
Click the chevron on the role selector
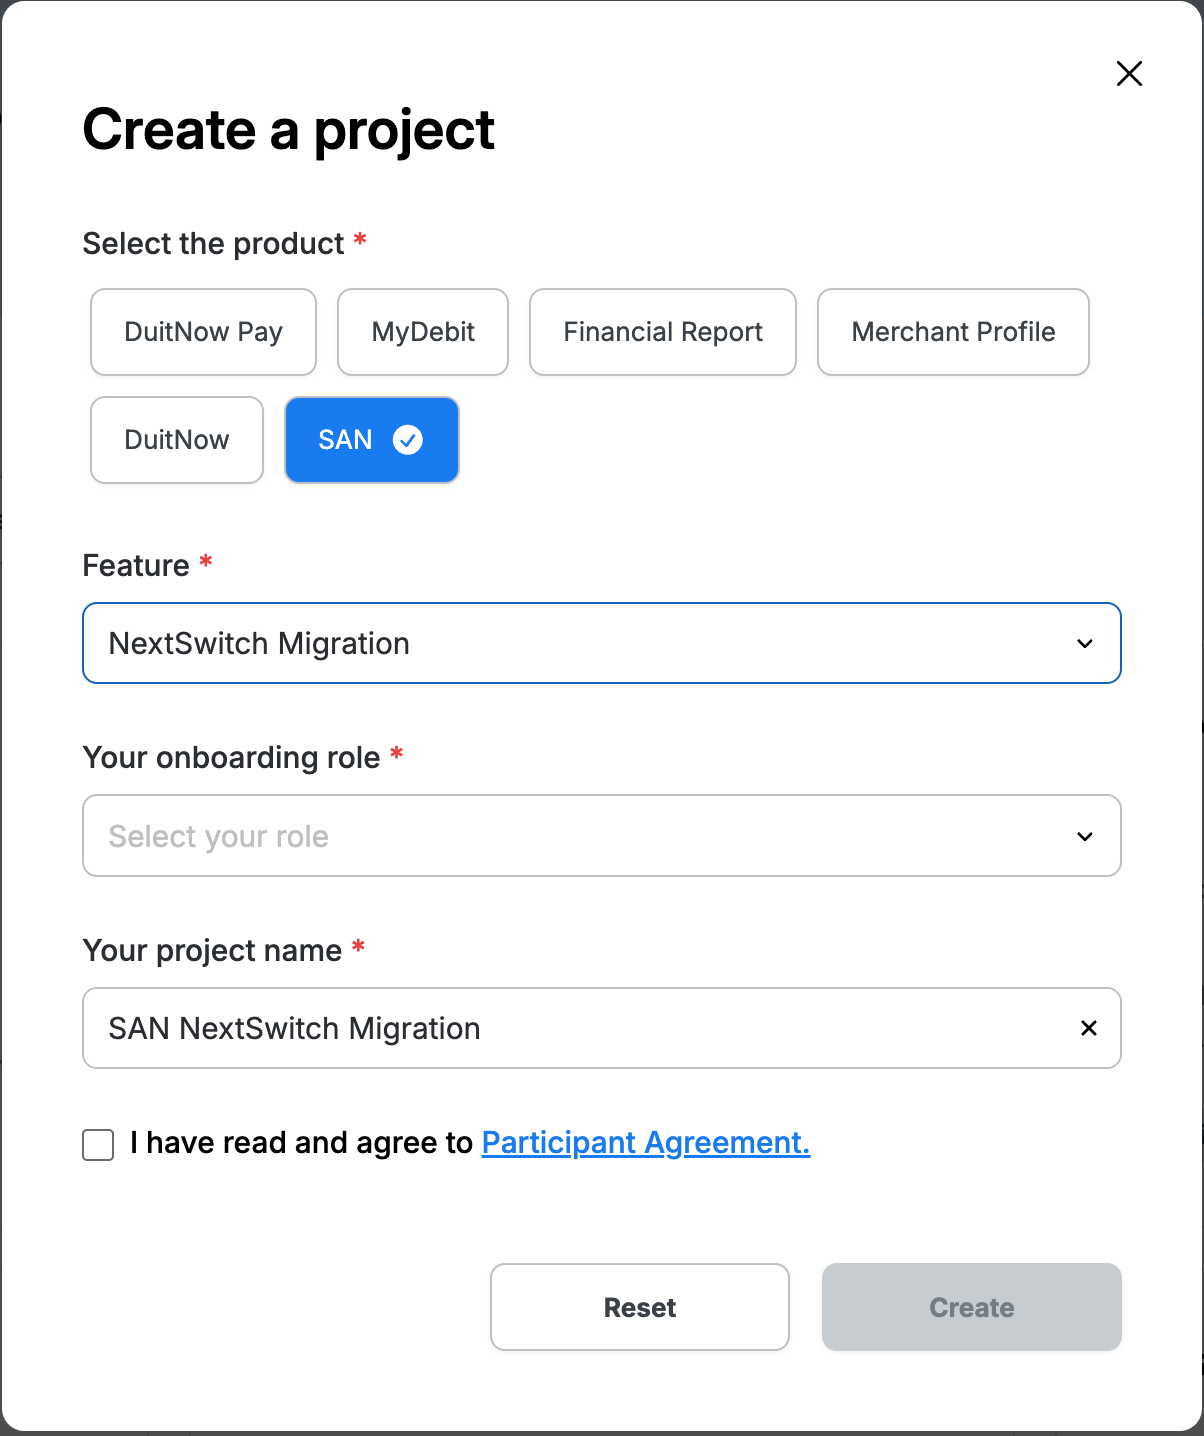(x=1085, y=836)
